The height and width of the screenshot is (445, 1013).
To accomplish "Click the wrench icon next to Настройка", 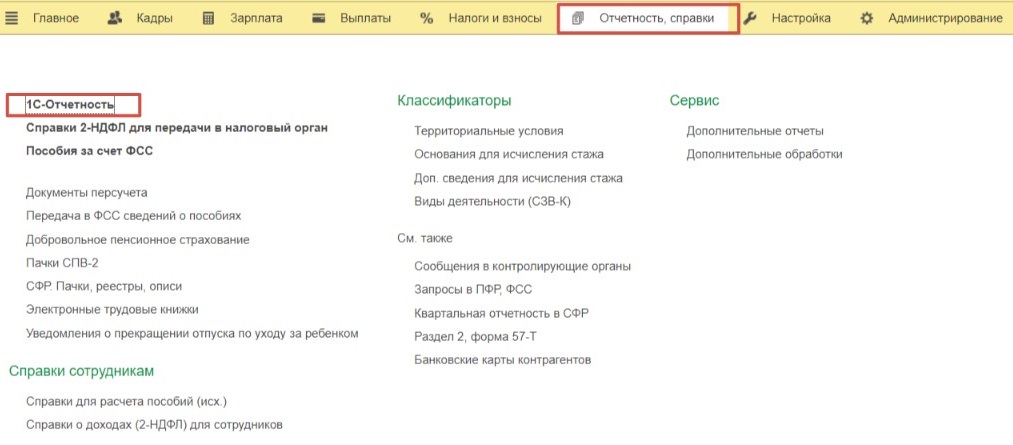I will pos(750,18).
